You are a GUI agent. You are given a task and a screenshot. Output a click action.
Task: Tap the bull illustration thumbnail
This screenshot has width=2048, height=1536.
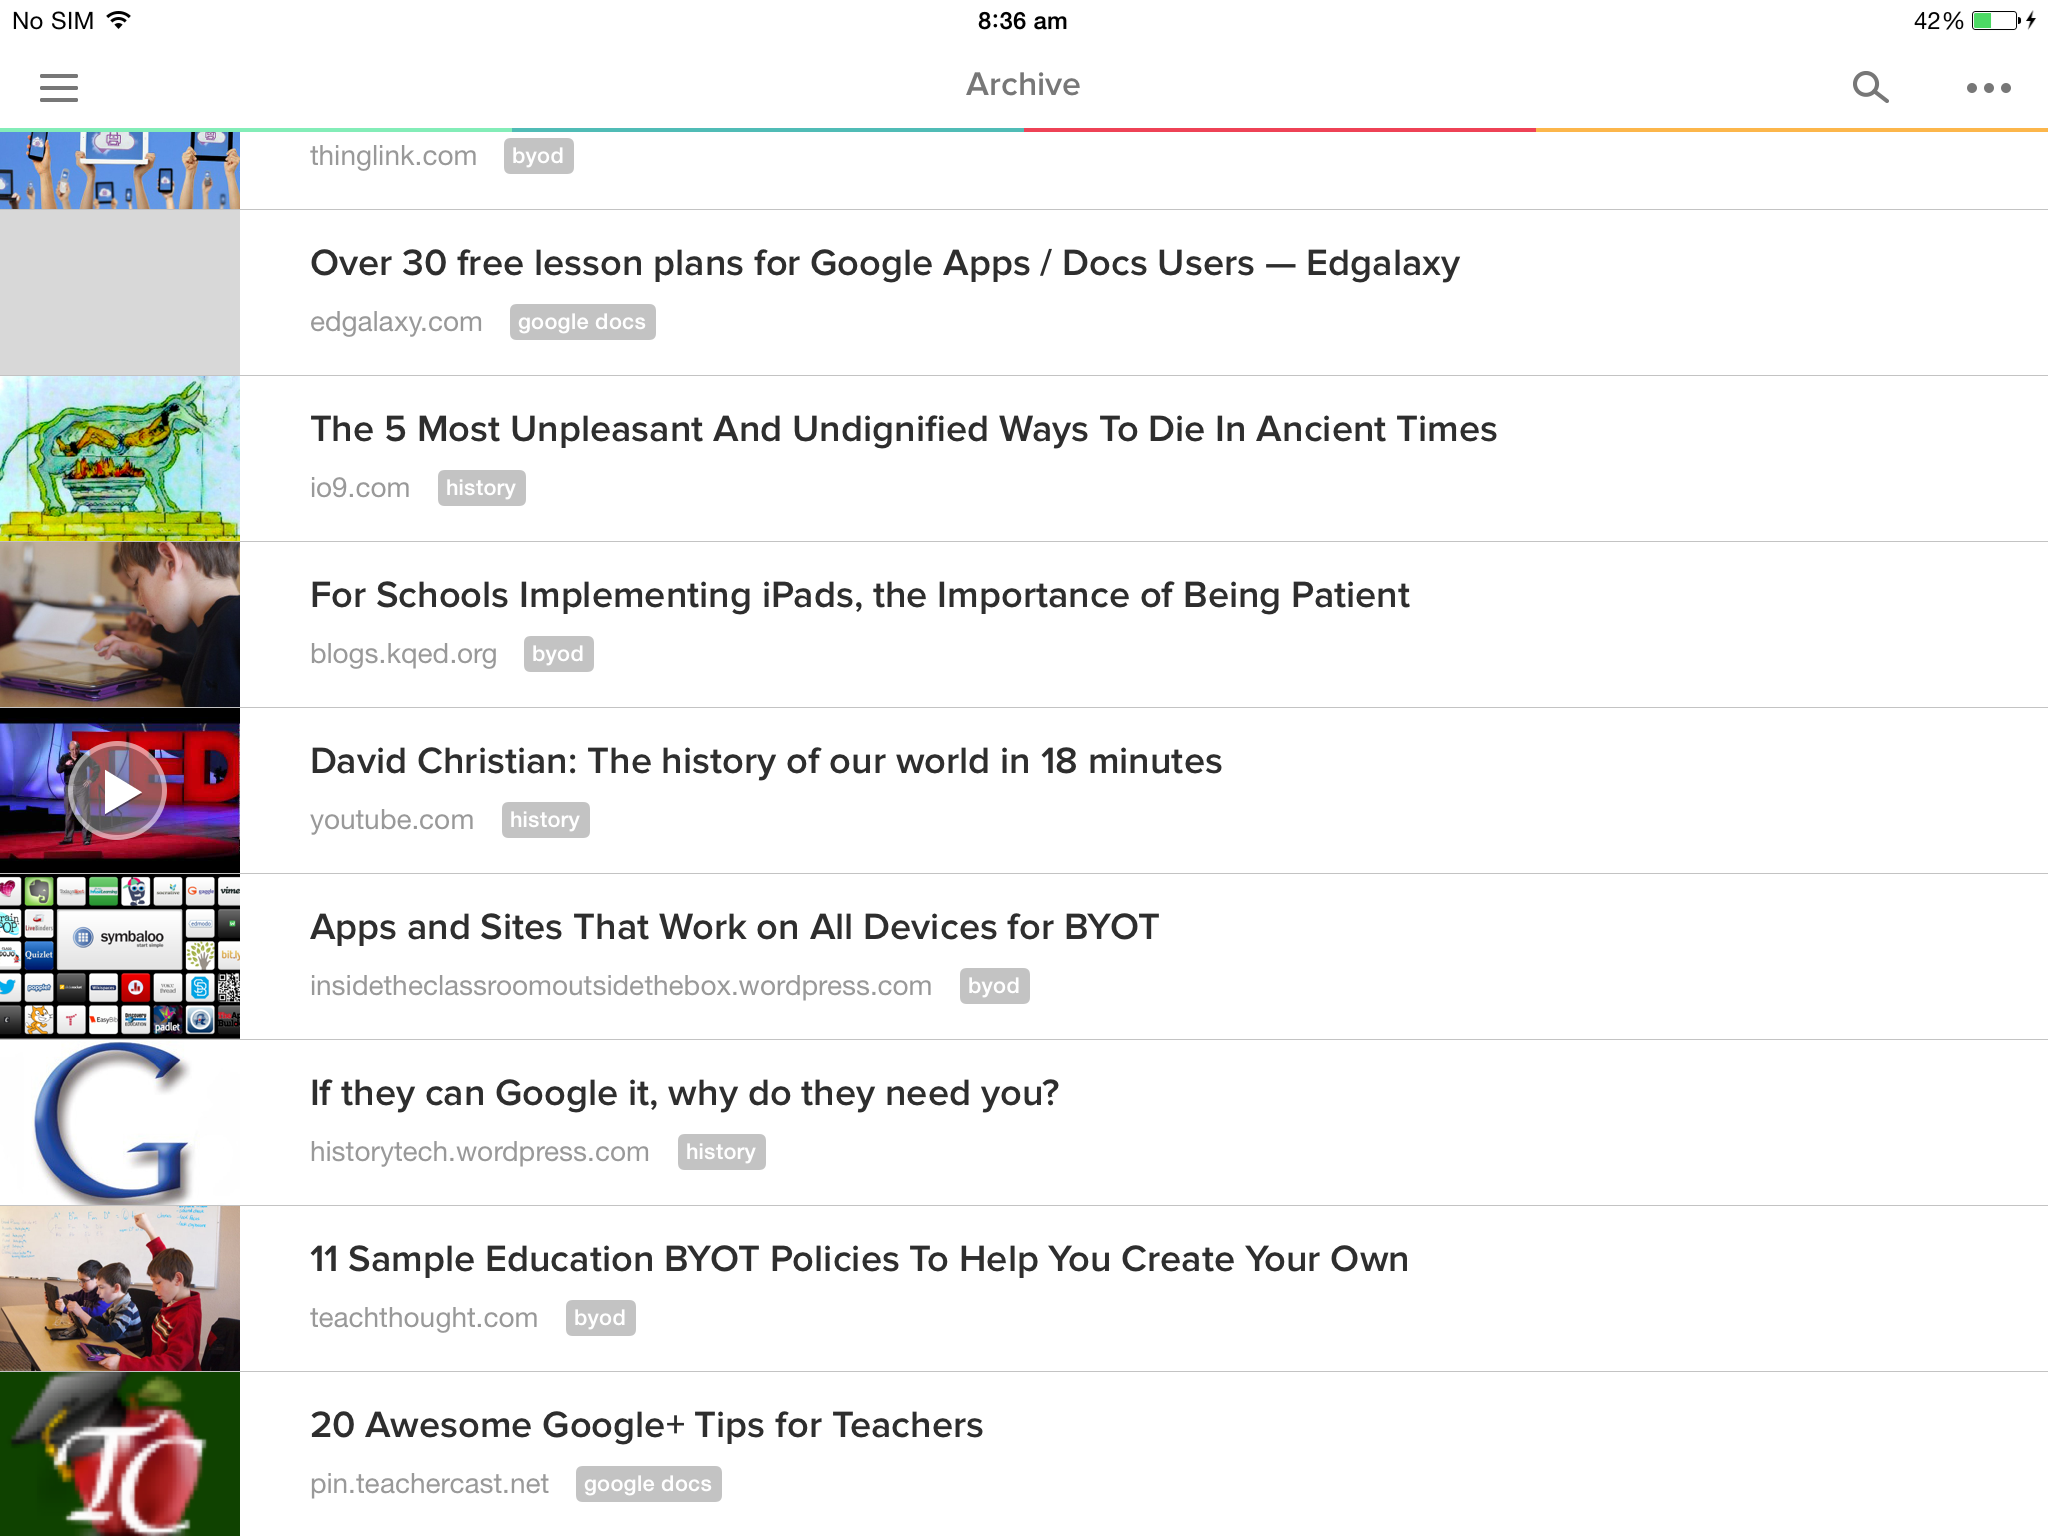[120, 458]
